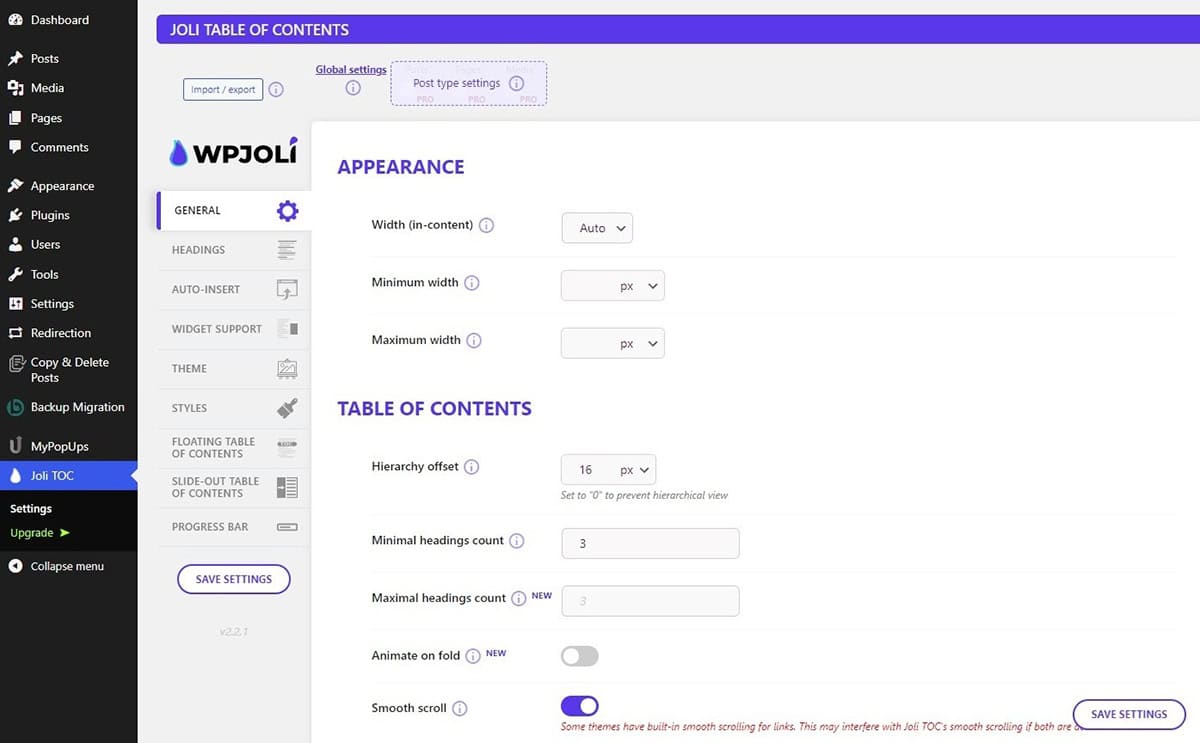Click the Posts pin icon
The image size is (1200, 743).
coord(15,59)
